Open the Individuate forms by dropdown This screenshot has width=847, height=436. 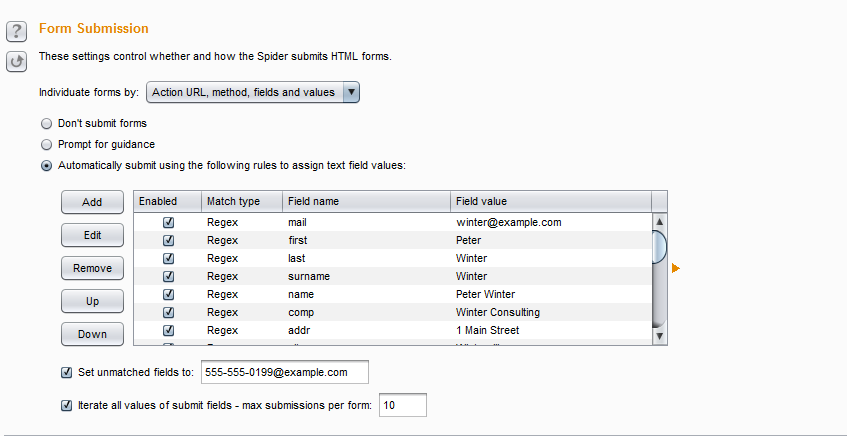pos(252,93)
